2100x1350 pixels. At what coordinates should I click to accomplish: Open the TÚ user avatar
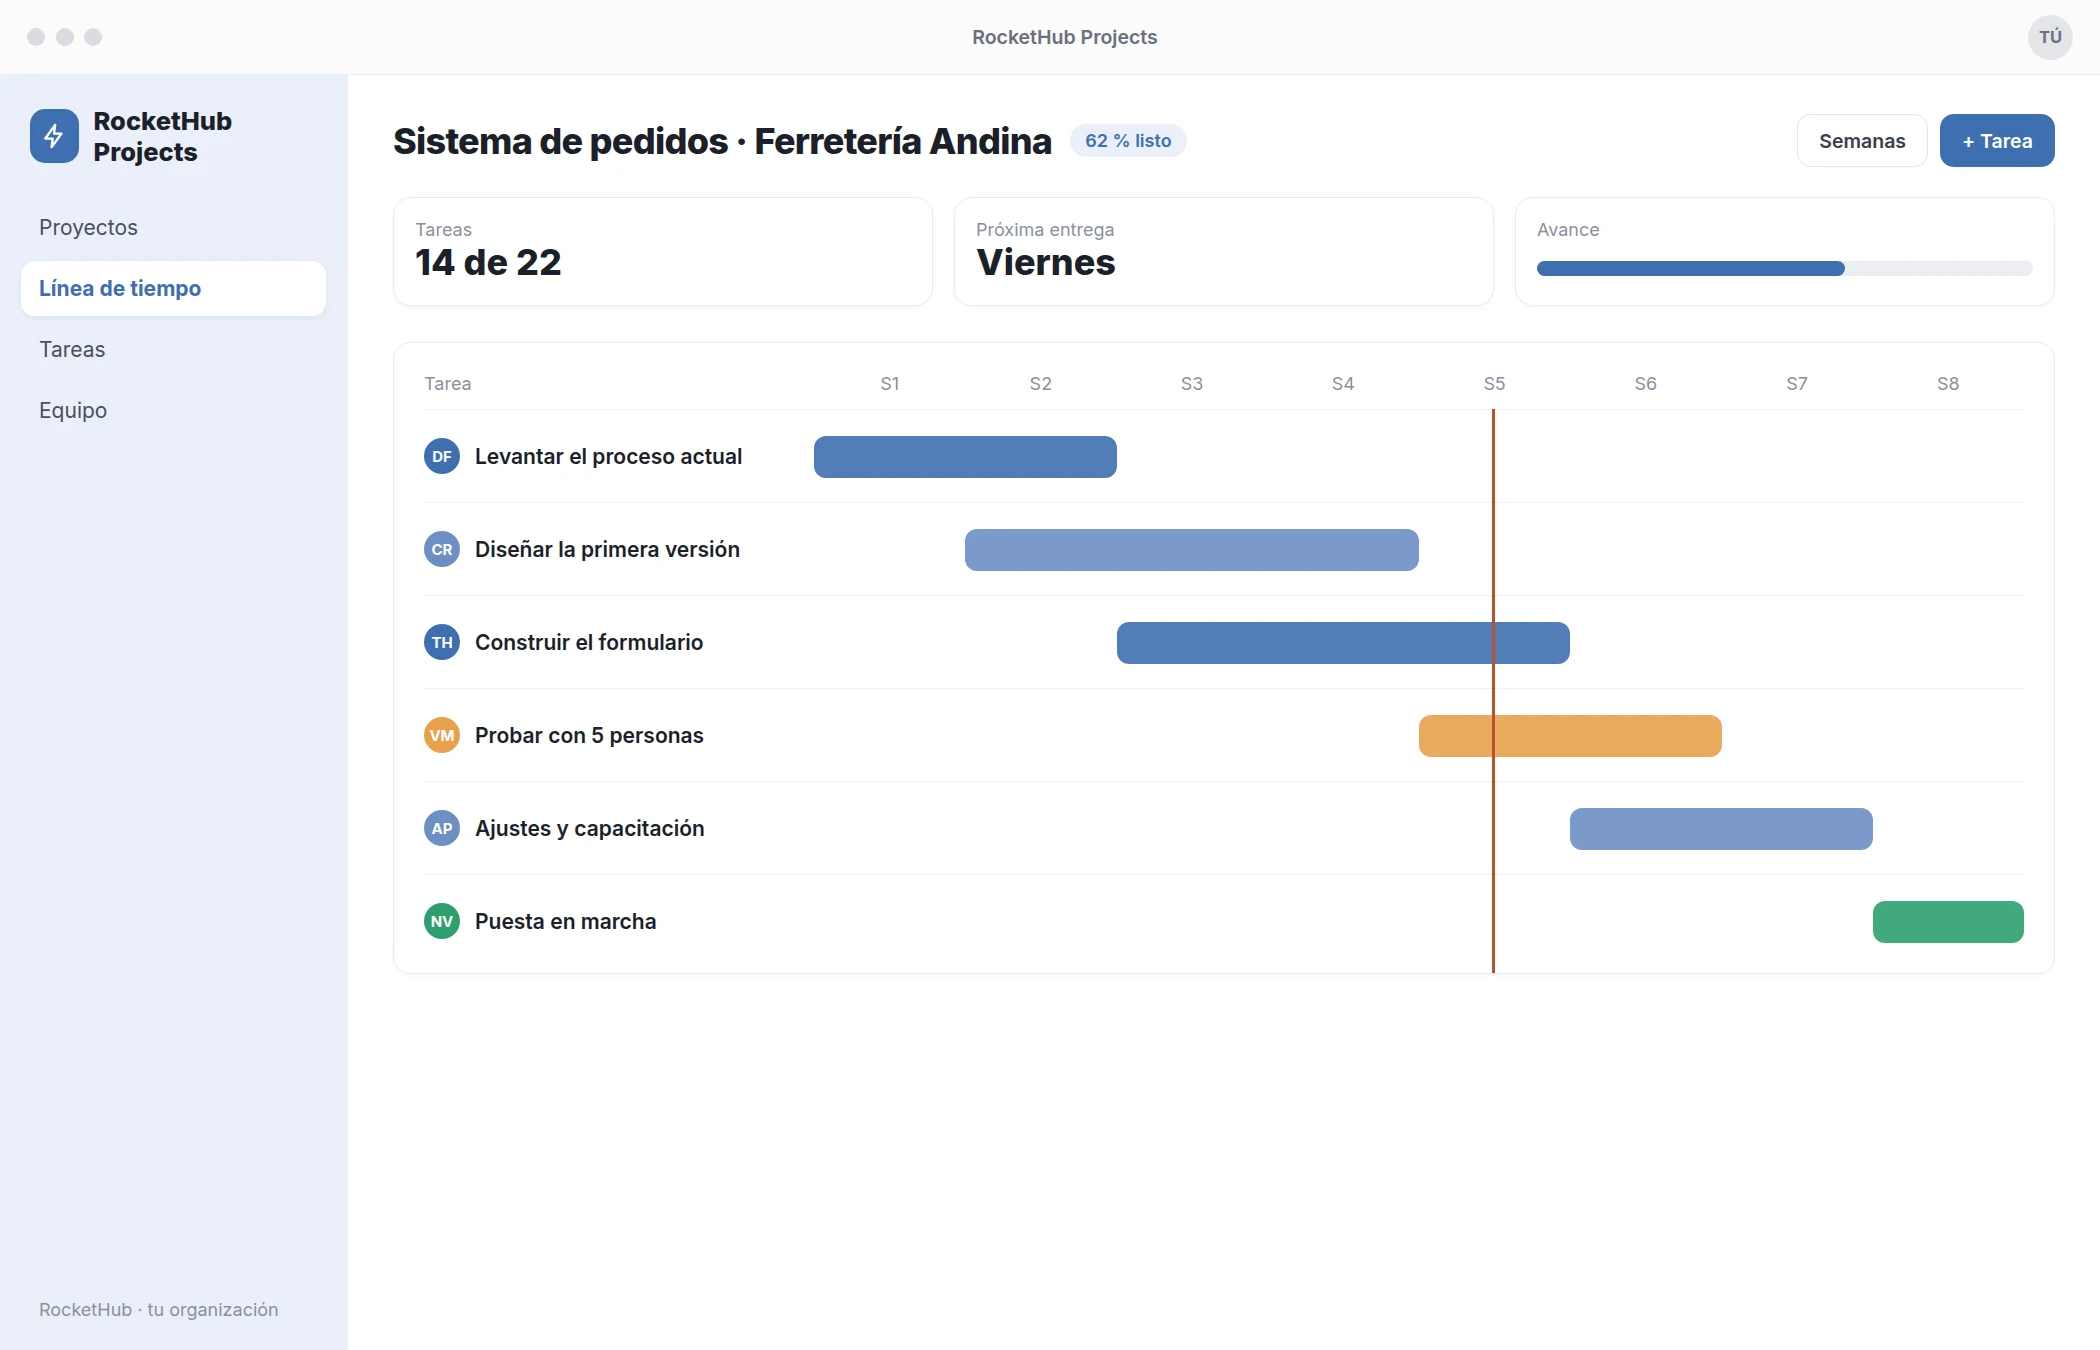pyautogui.click(x=2050, y=37)
